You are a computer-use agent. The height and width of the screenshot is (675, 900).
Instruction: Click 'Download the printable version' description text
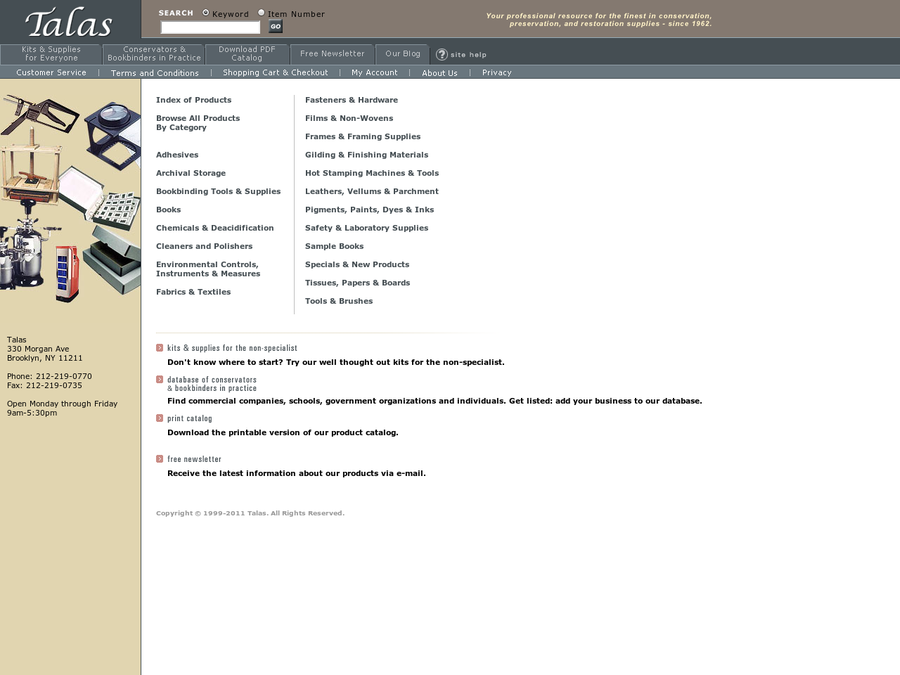(282, 433)
